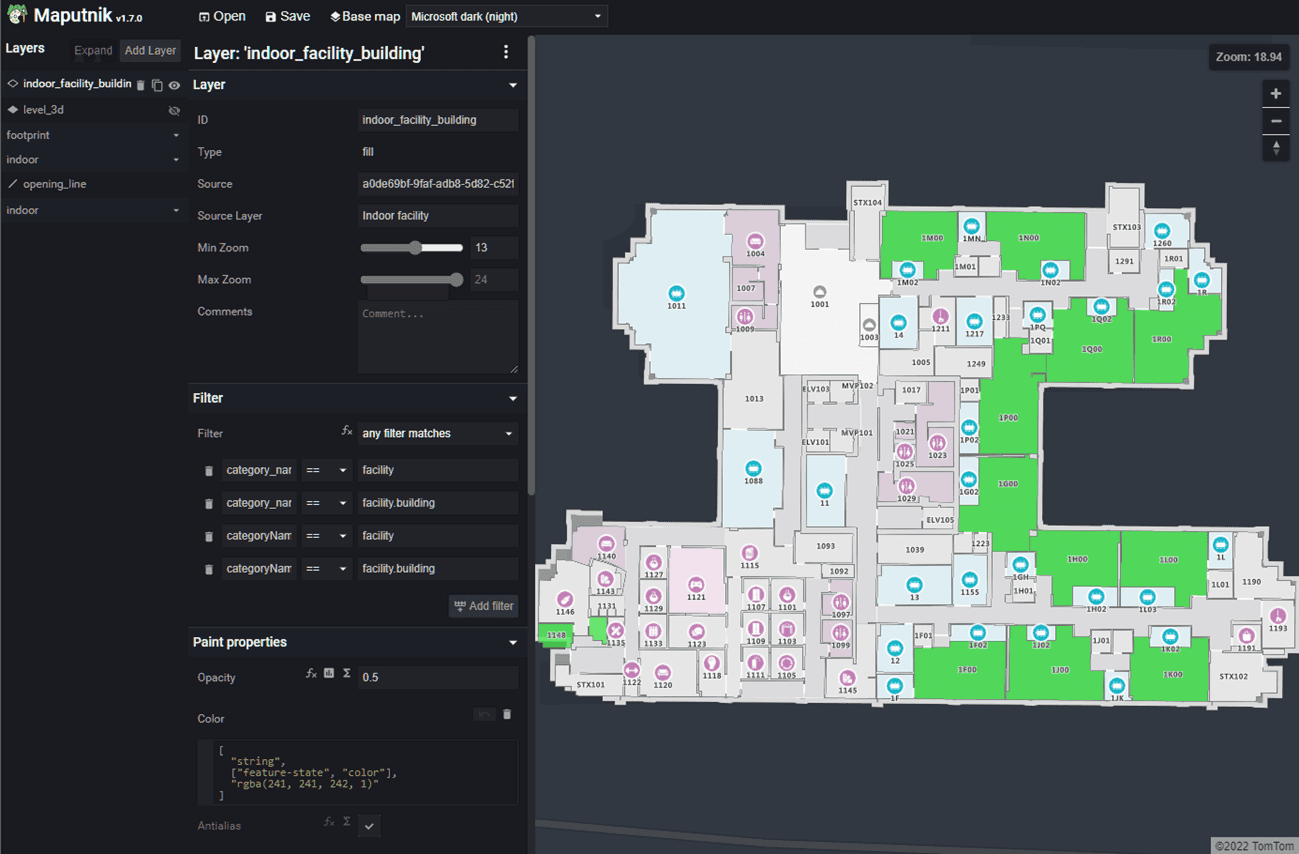
Task: Convert Antialias to an expression (fx icon)
Action: (328, 822)
